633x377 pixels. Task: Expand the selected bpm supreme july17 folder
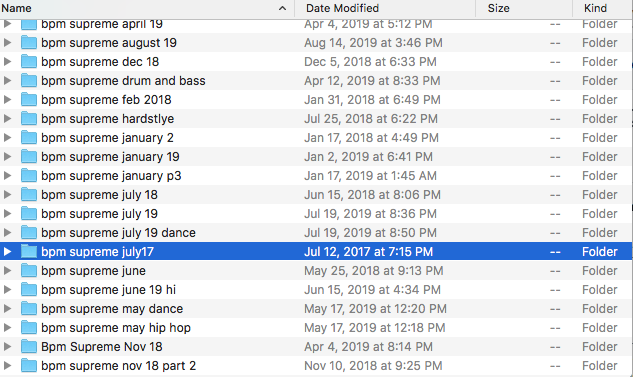coord(7,251)
